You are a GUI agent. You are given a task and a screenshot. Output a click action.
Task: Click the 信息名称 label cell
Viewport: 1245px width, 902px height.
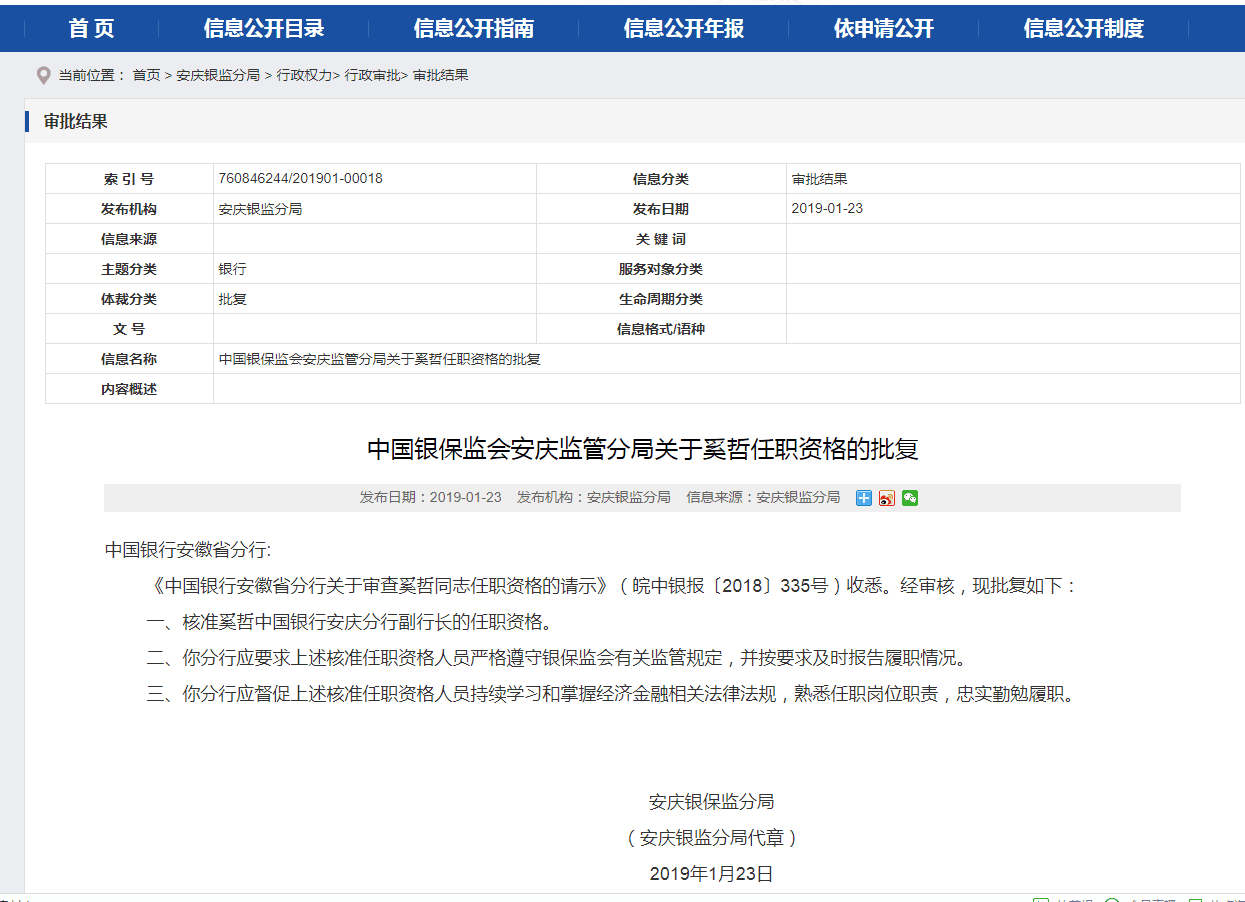pyautogui.click(x=129, y=359)
